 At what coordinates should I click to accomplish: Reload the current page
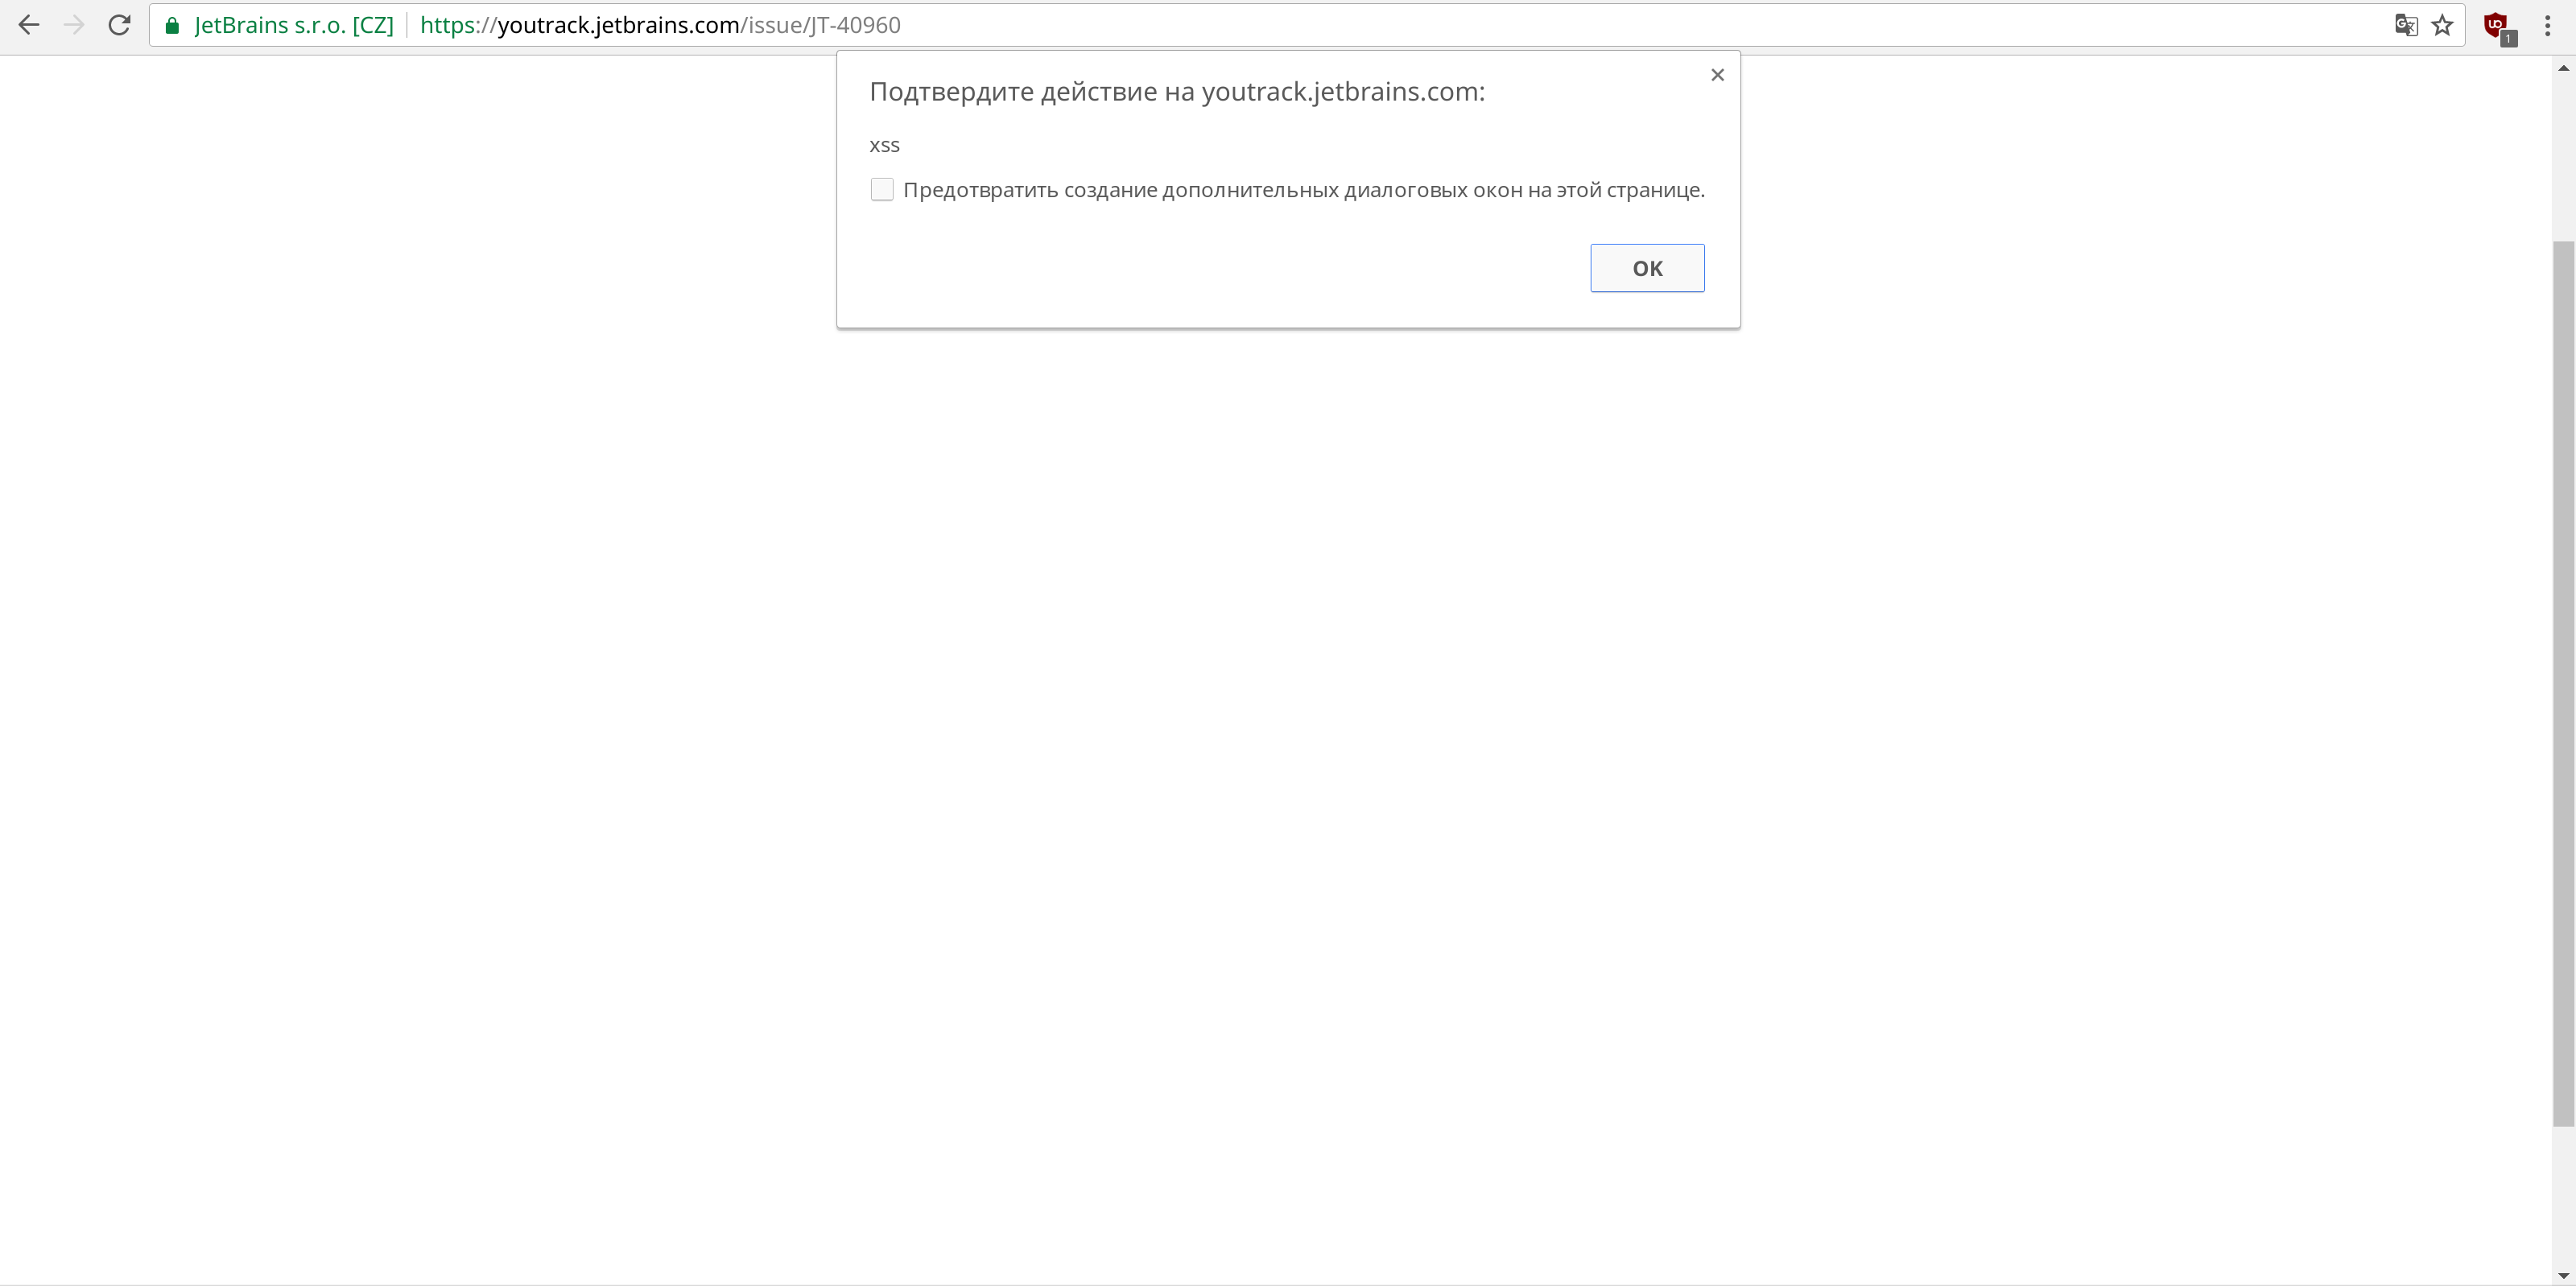pyautogui.click(x=119, y=25)
